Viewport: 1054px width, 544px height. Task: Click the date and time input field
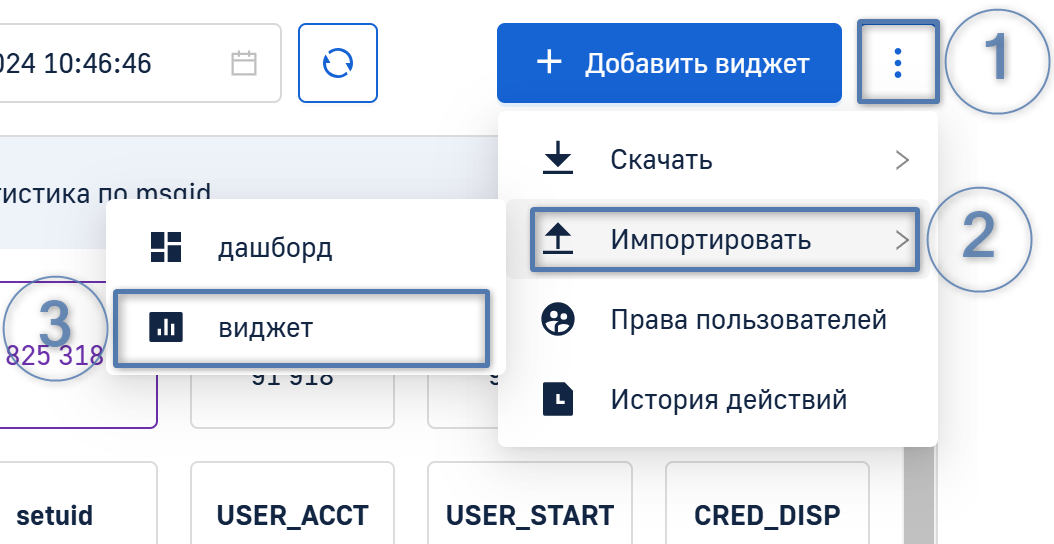pyautogui.click(x=110, y=64)
